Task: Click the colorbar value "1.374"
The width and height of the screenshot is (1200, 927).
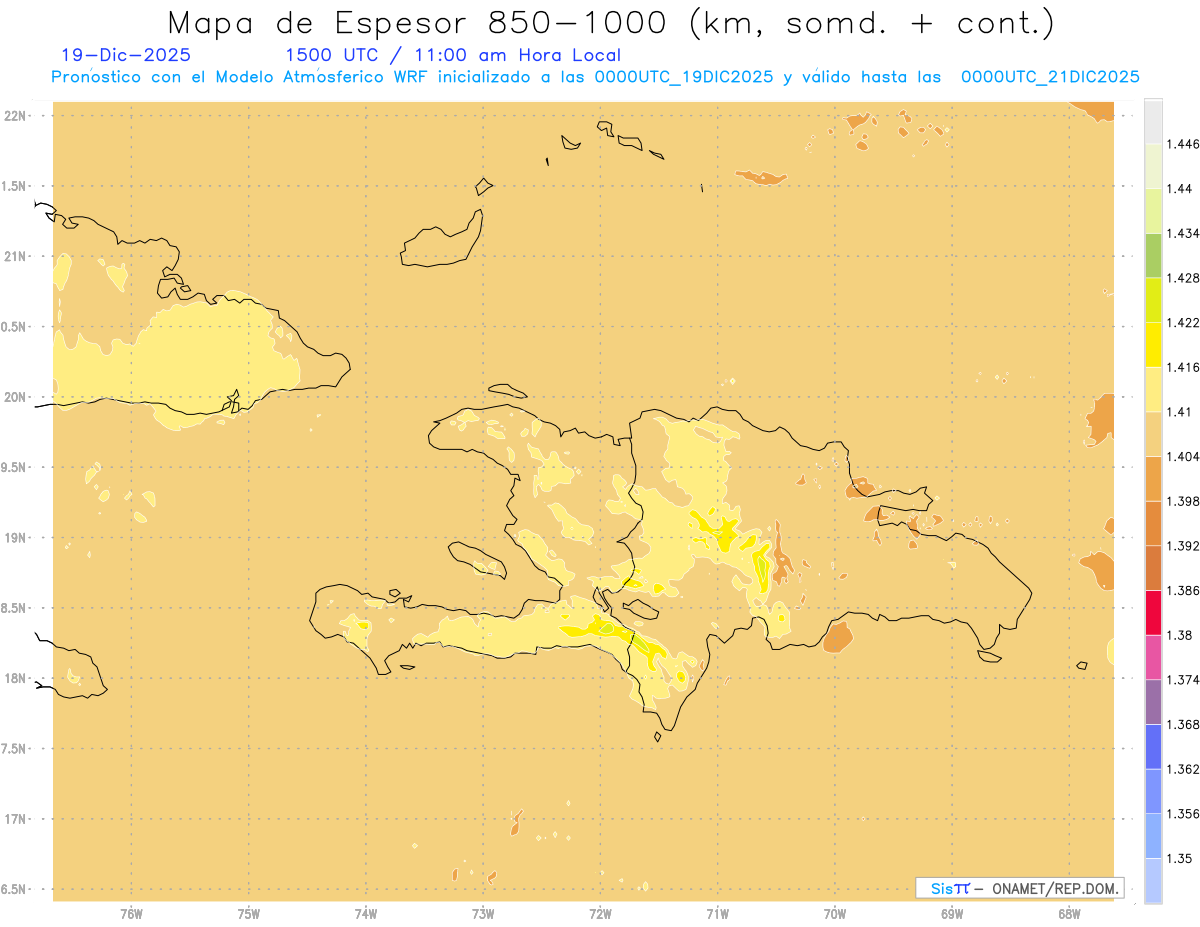Action: click(1185, 680)
